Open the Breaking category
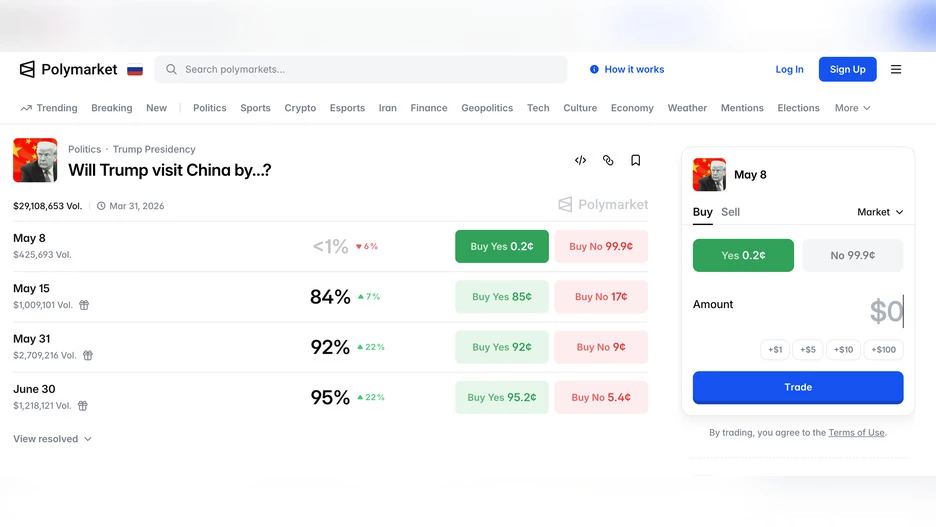The height and width of the screenshot is (527, 936). (x=112, y=108)
